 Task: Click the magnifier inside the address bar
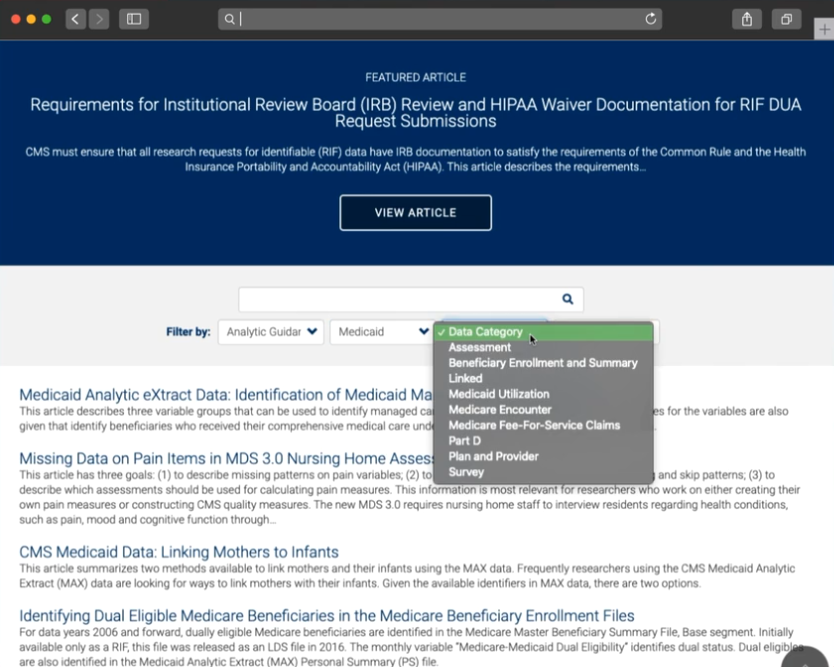click(231, 18)
